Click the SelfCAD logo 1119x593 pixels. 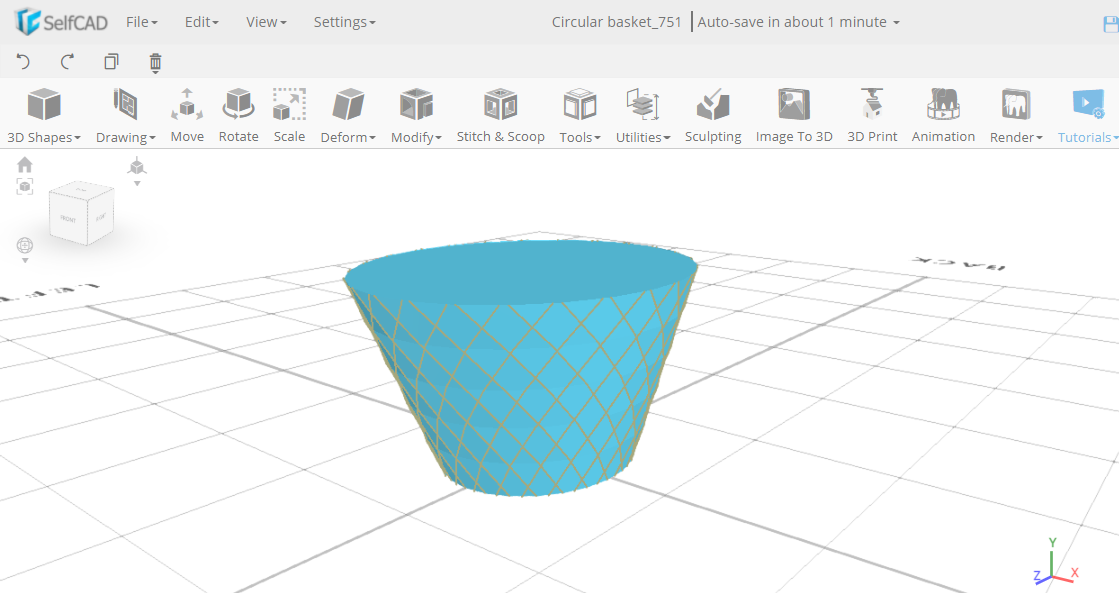[x=61, y=22]
